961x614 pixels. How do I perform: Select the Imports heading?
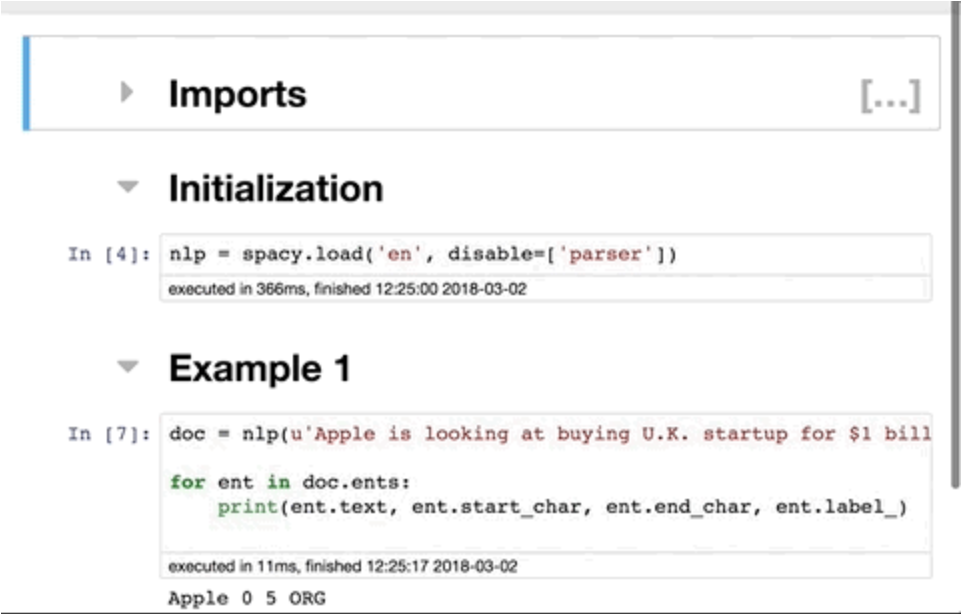[x=237, y=94]
